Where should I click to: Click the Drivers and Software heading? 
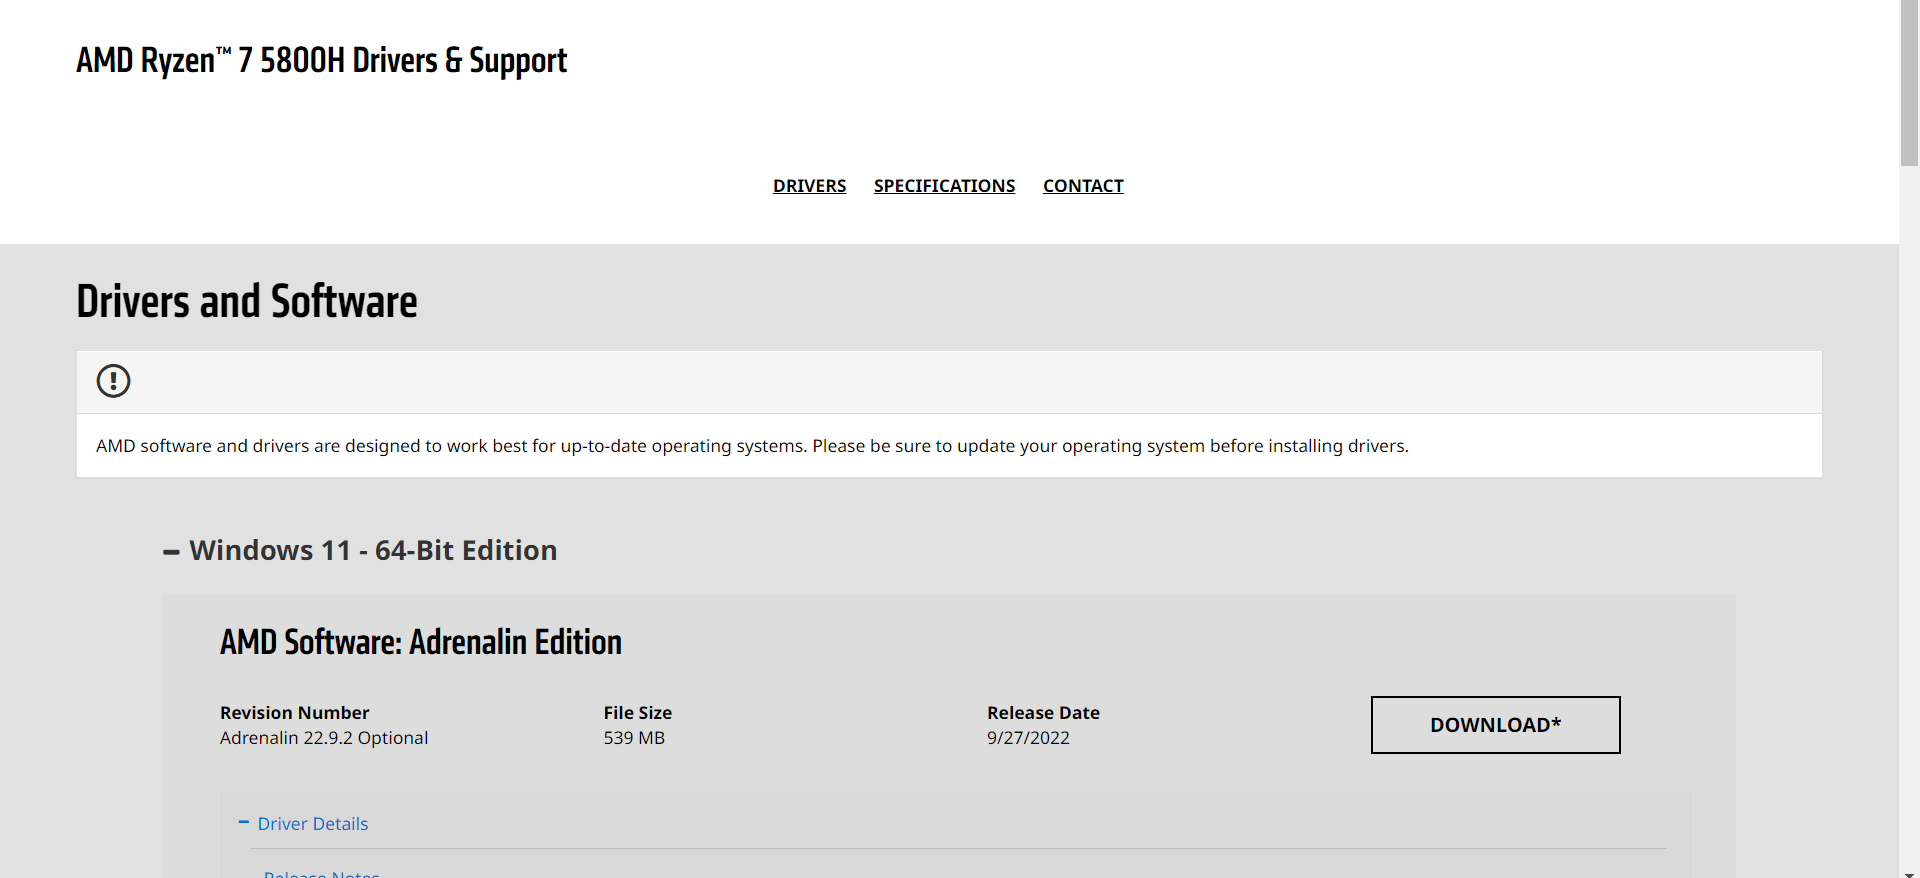click(247, 301)
